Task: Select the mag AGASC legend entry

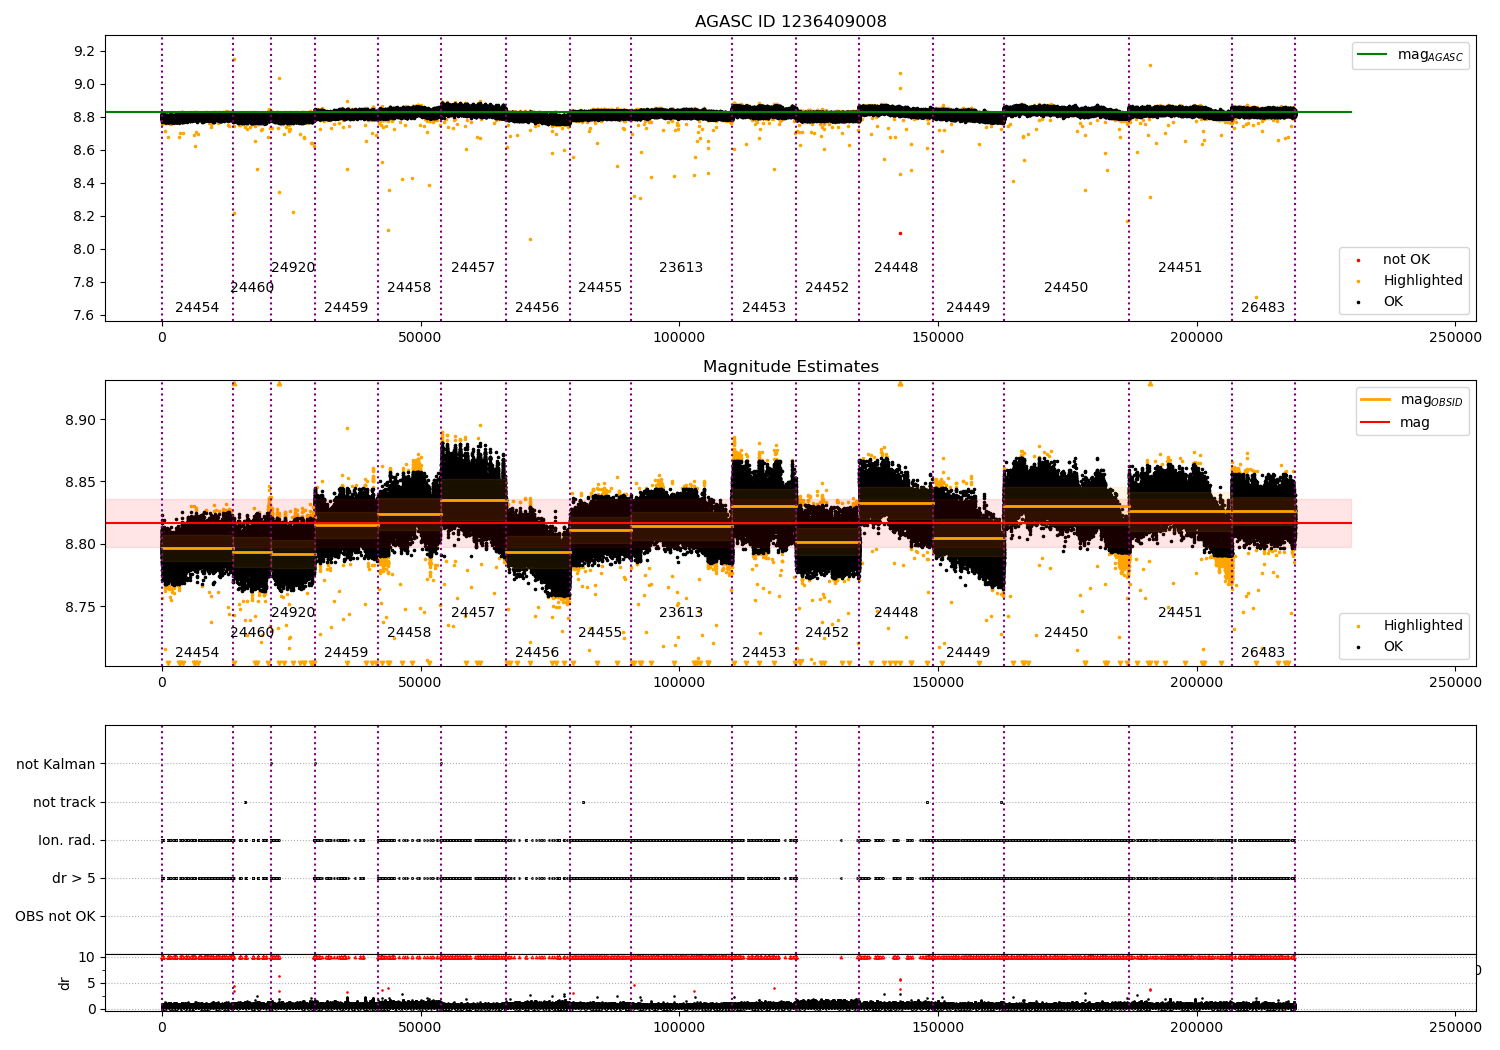Action: (x=1410, y=55)
